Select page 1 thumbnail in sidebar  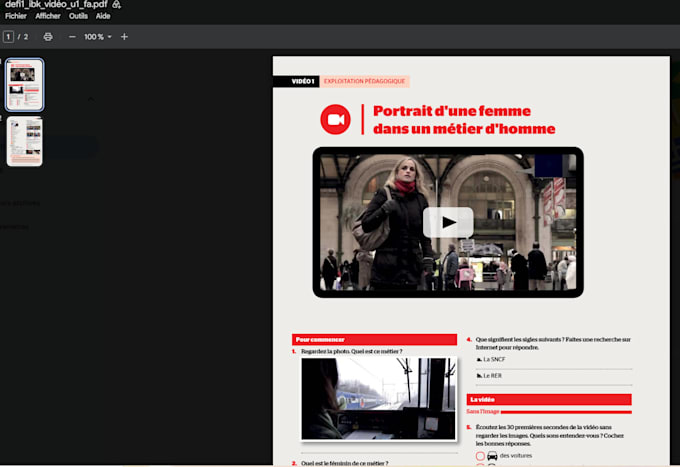(24, 84)
